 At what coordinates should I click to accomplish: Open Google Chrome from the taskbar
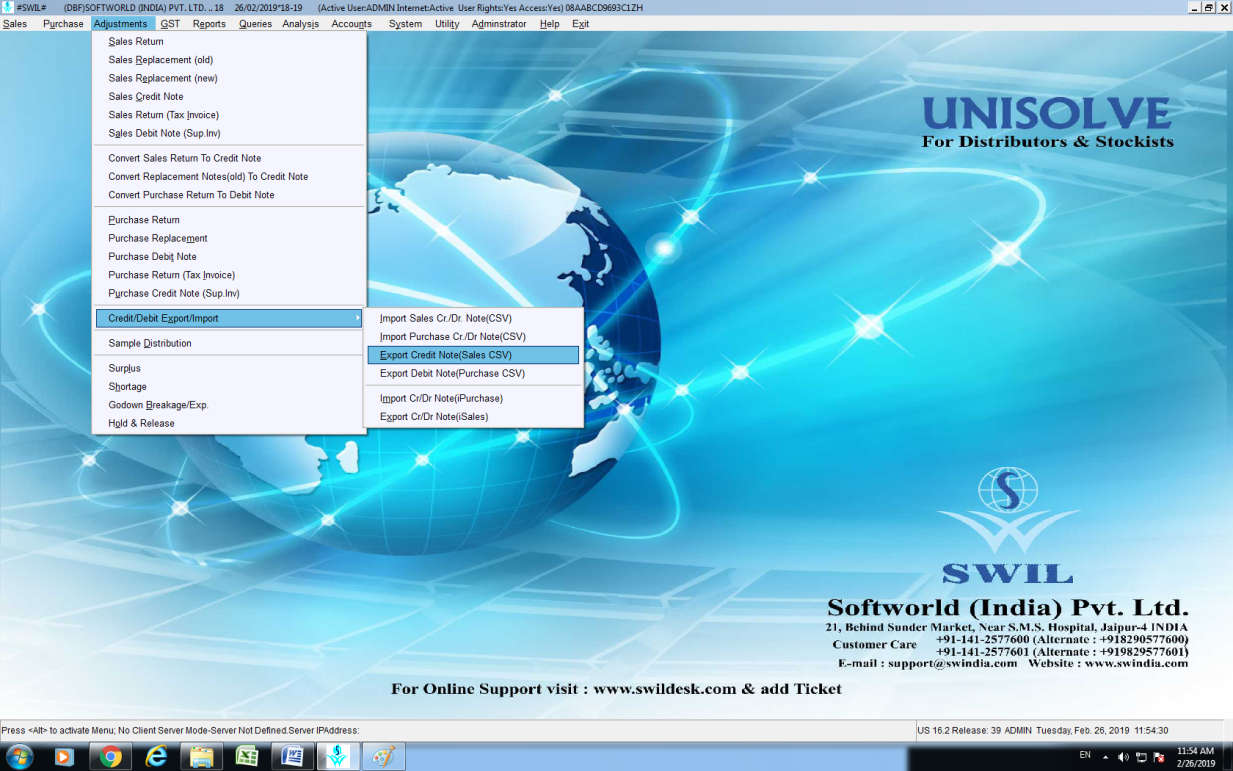coord(110,757)
